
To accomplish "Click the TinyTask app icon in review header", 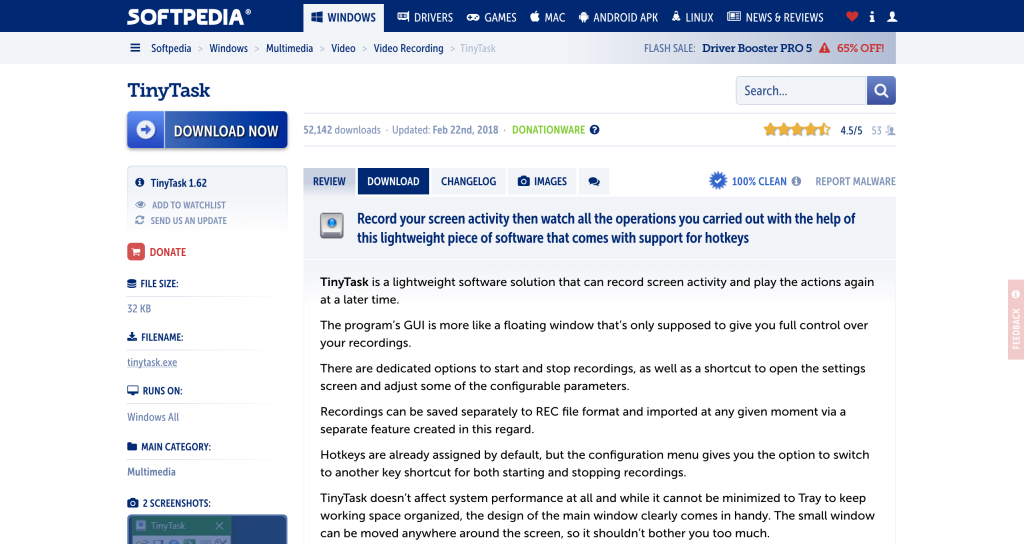I will point(332,225).
